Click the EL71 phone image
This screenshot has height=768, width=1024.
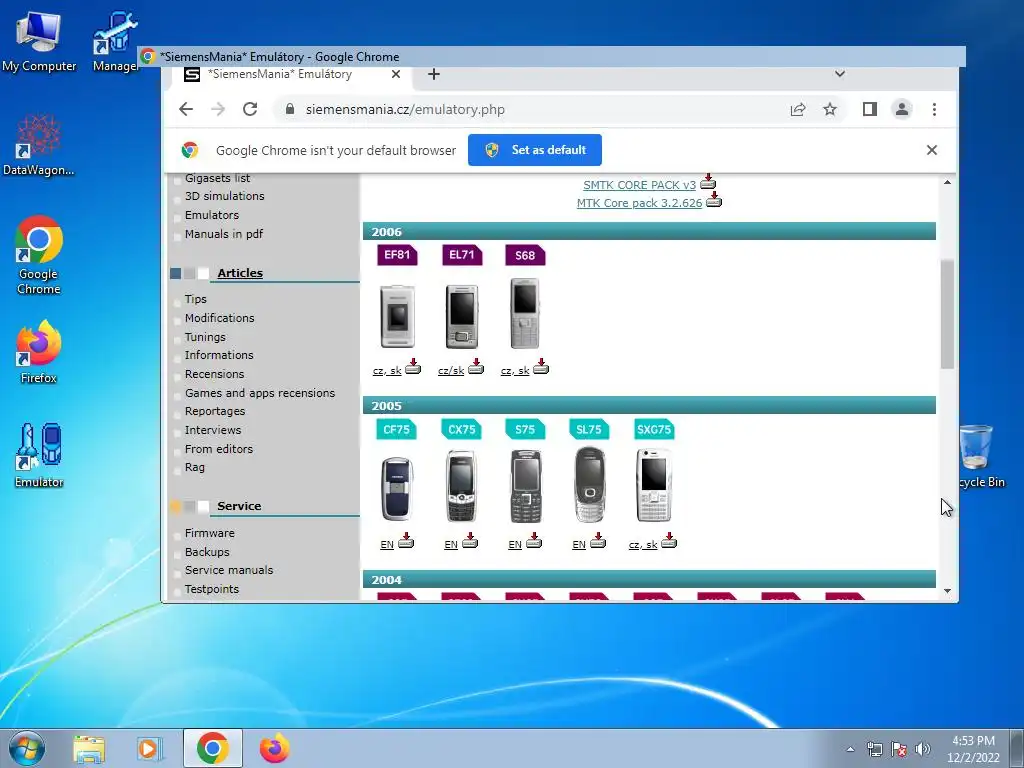462,316
